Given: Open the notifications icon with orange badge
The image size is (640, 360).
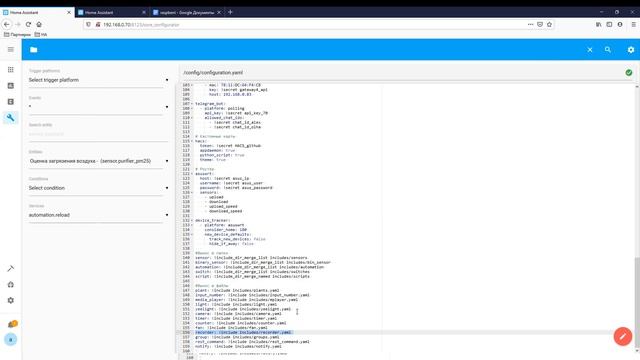Looking at the screenshot, I should coord(12,324).
